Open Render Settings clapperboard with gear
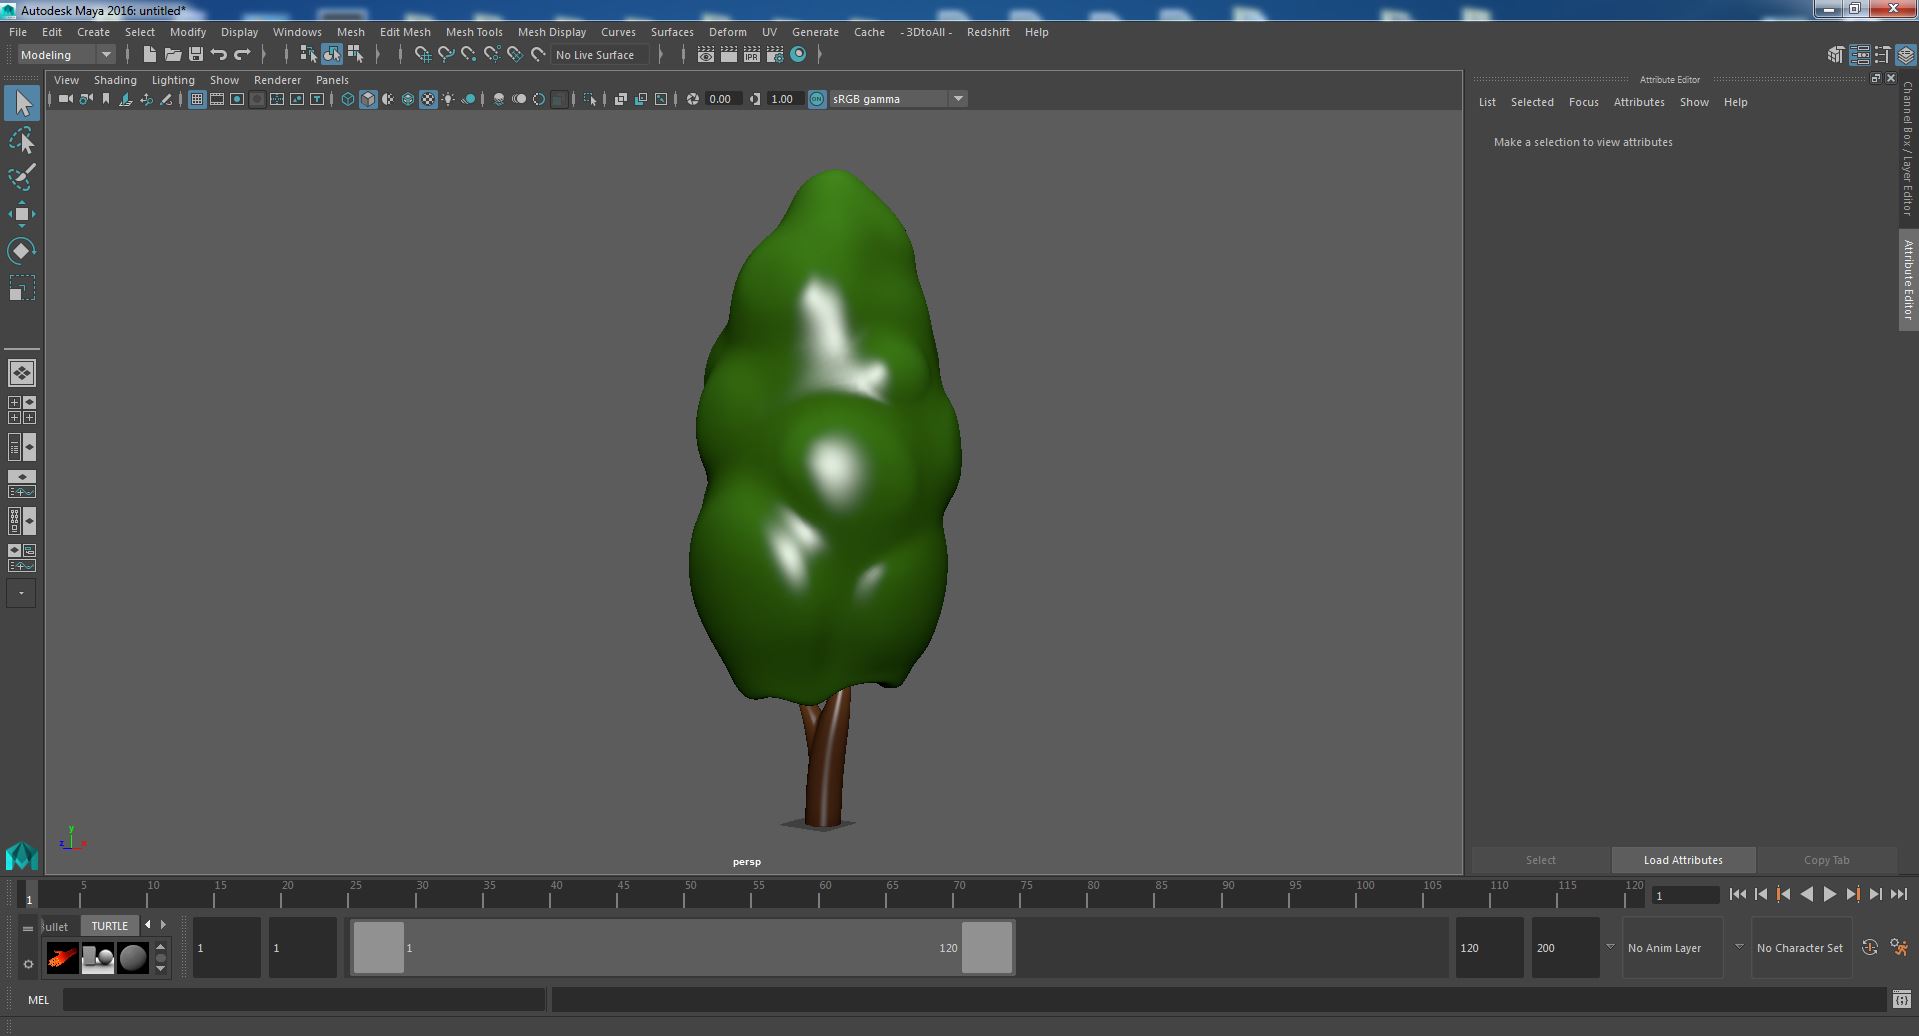Image resolution: width=1919 pixels, height=1036 pixels. point(775,55)
